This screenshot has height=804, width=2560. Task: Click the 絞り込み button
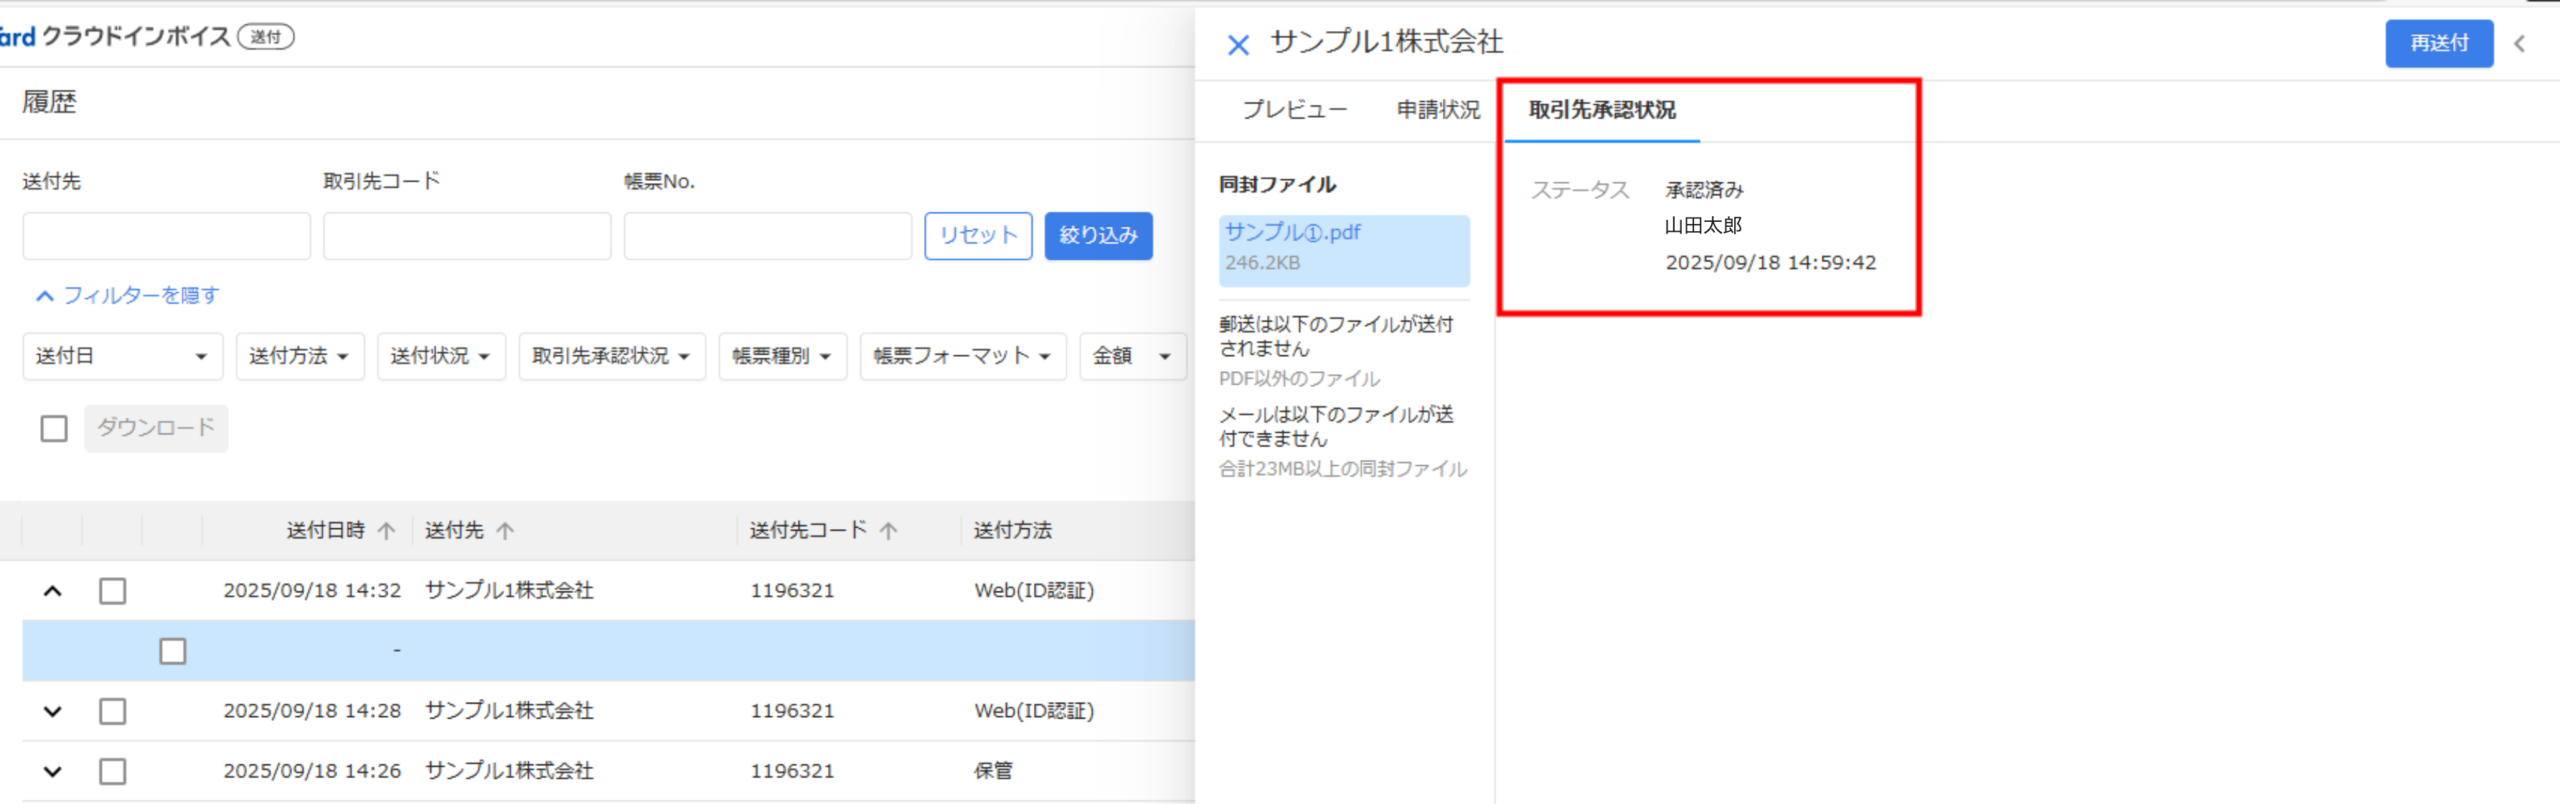1098,236
